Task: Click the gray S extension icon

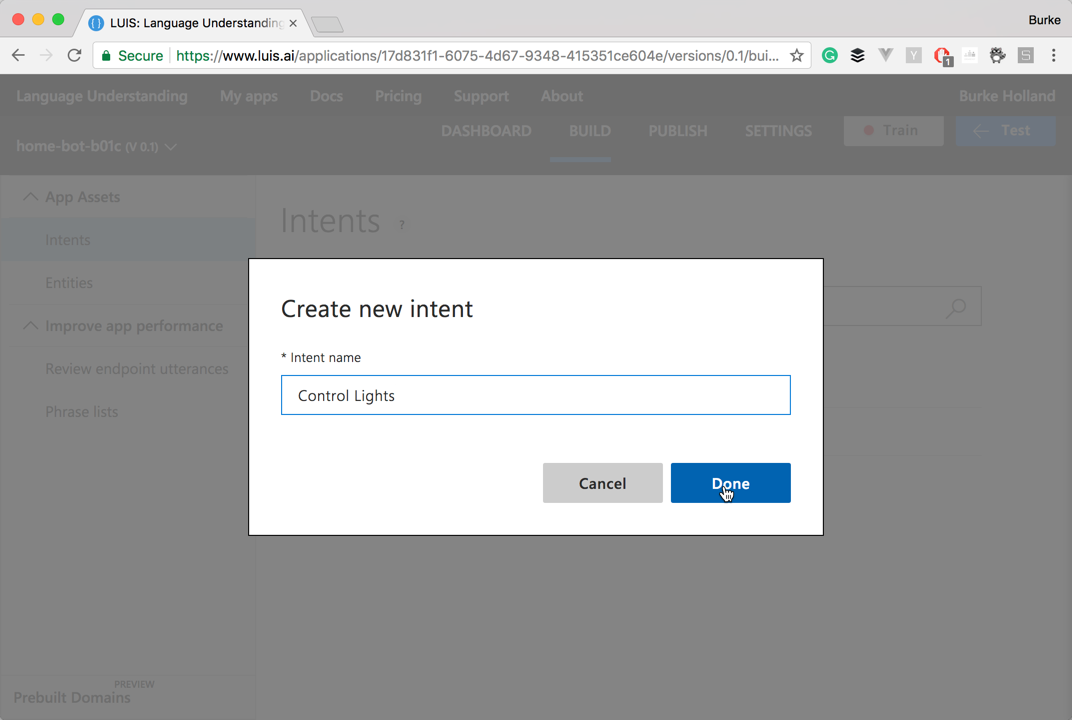Action: coord(1026,55)
